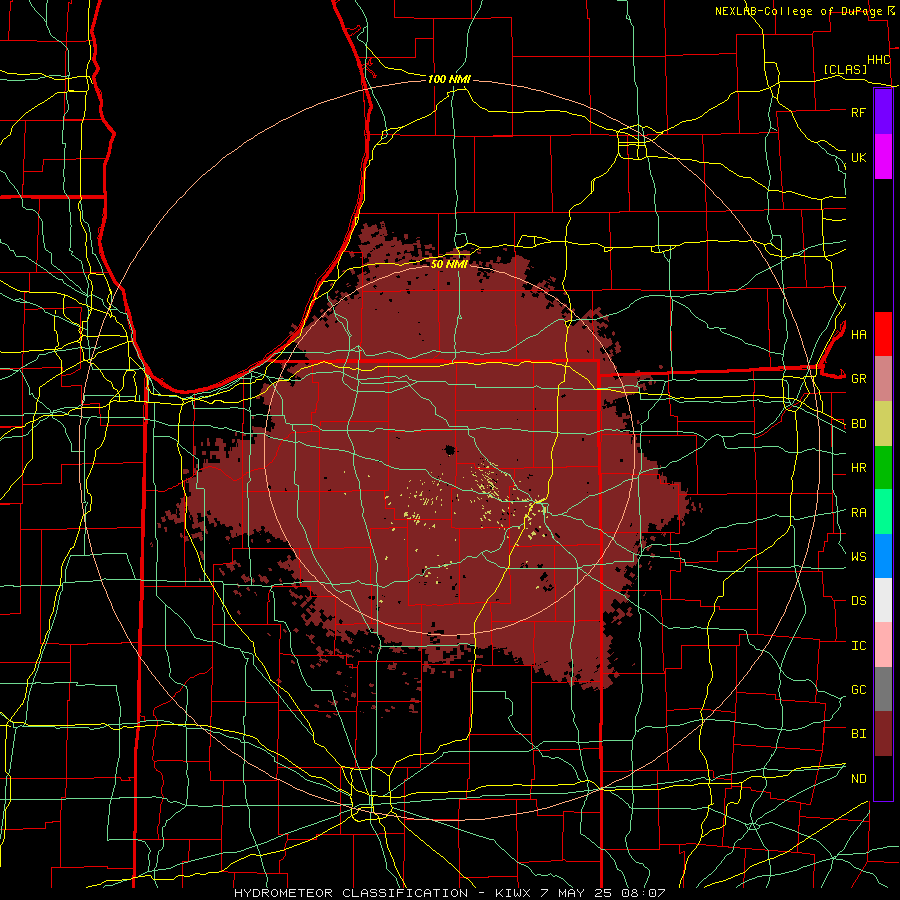Click the HA legend label

coord(858,334)
